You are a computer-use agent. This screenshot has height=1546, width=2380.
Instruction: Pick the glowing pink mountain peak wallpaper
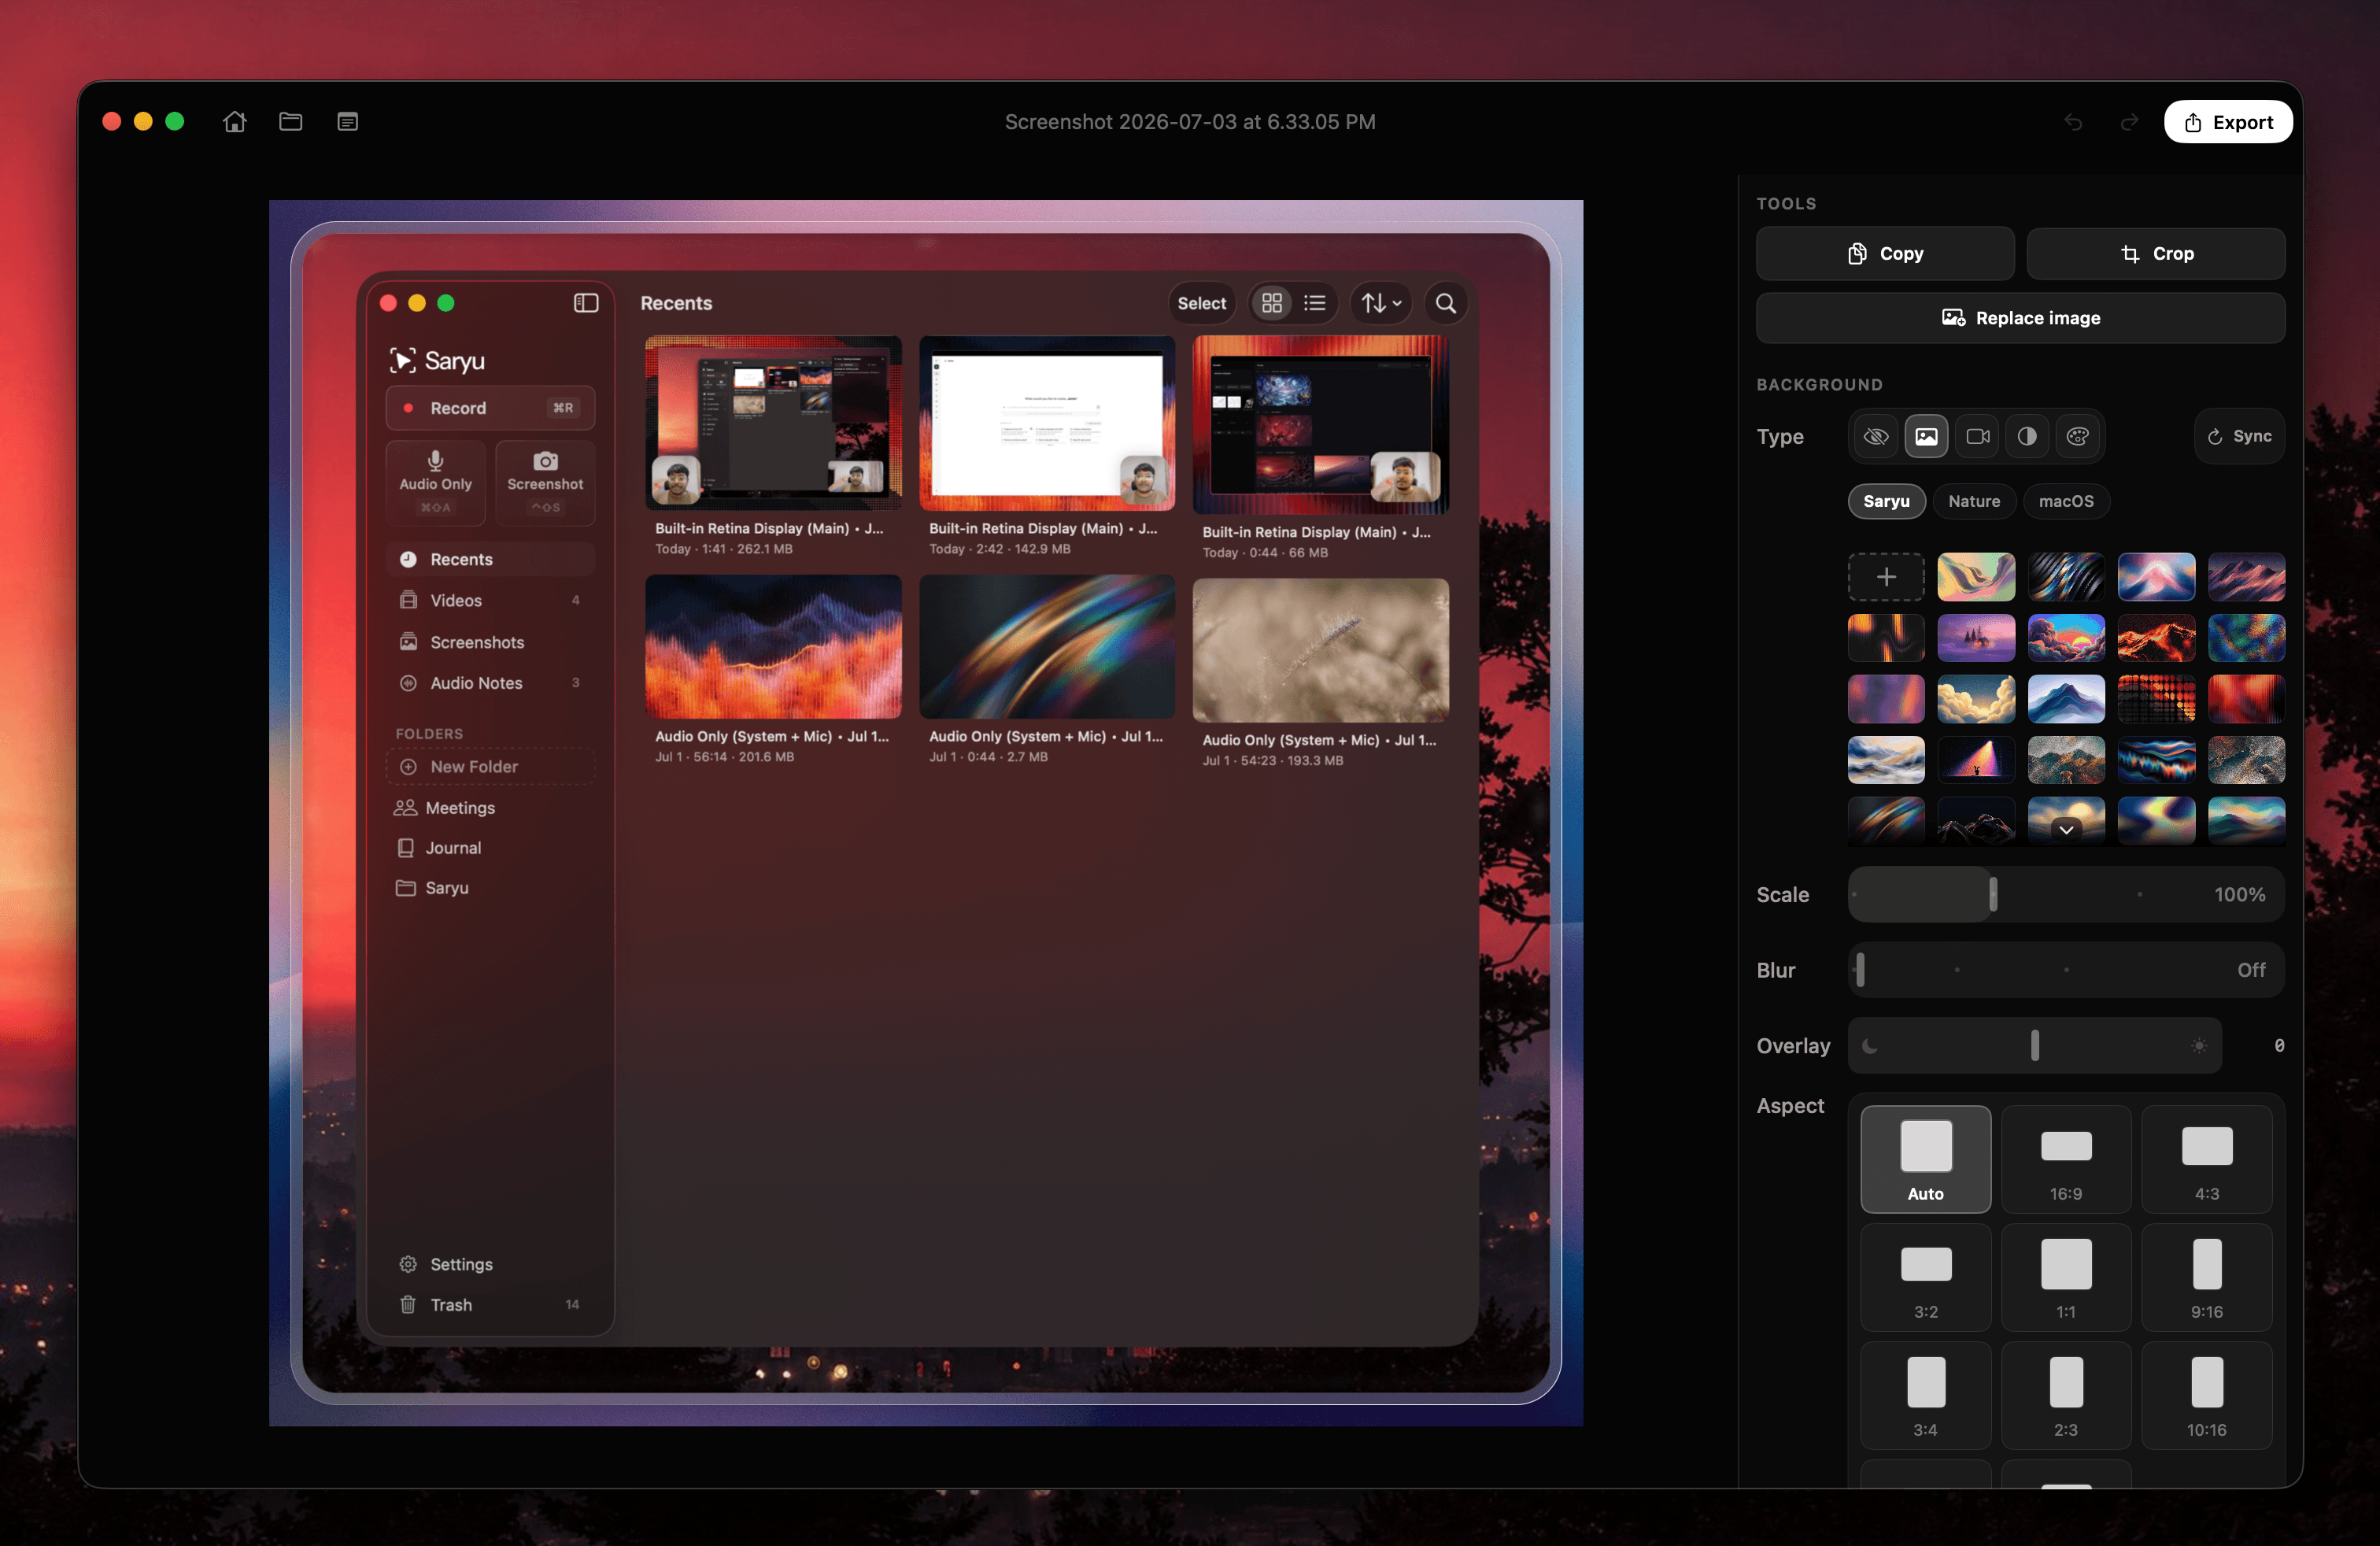point(2156,577)
